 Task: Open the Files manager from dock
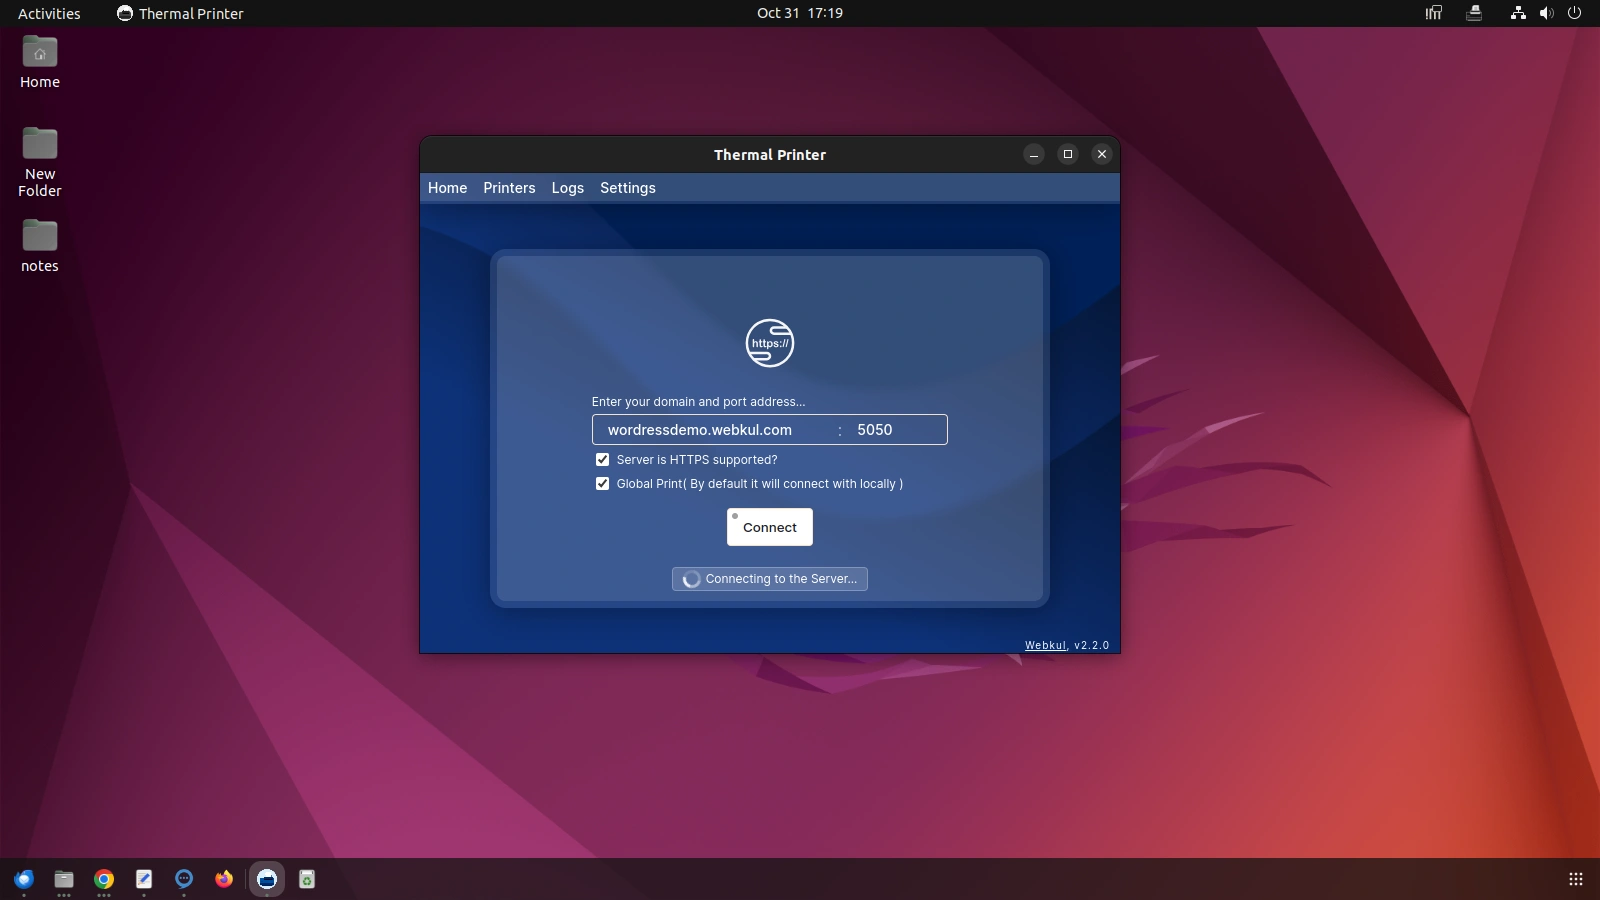pos(64,879)
